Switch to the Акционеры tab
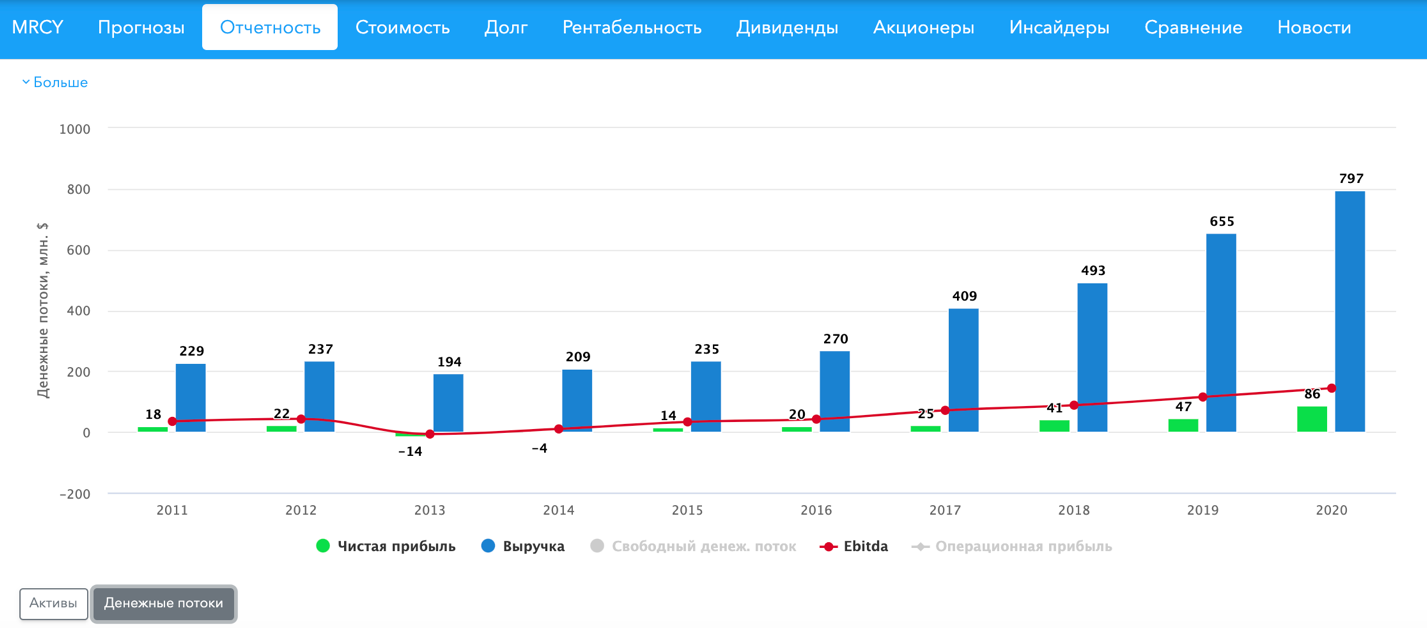Viewport: 1427px width, 628px height. click(923, 28)
